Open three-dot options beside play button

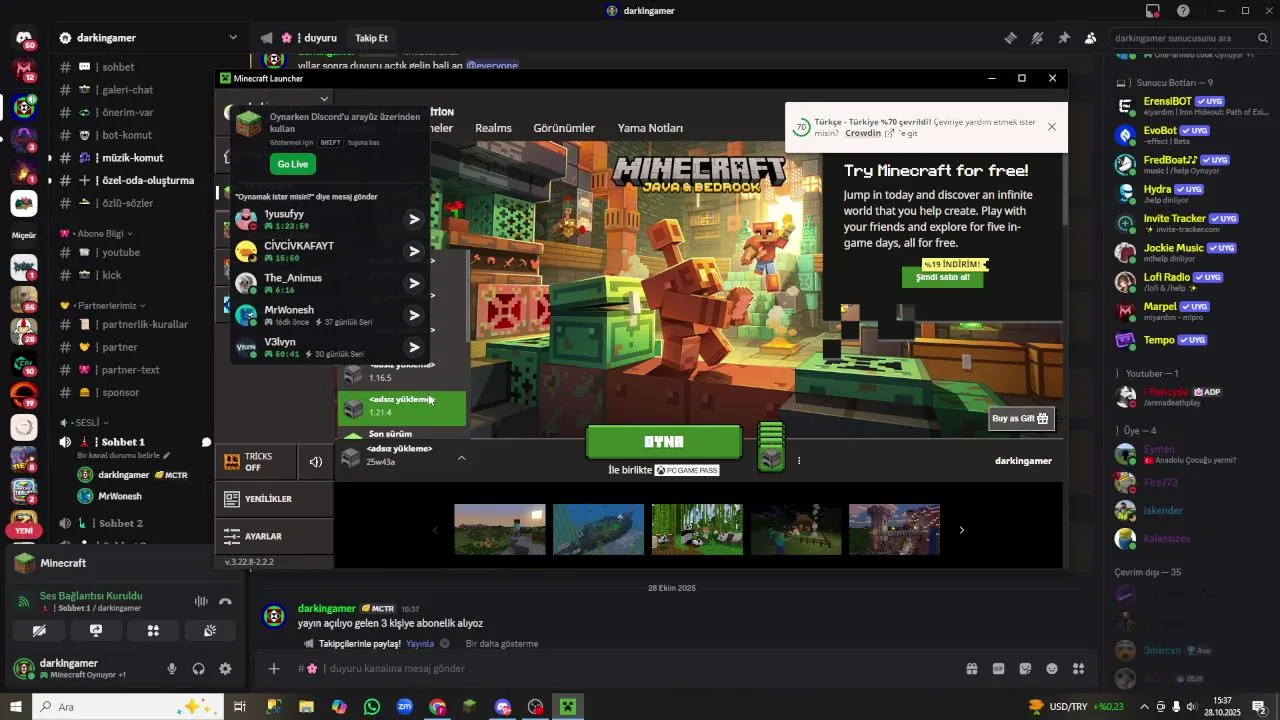(x=799, y=461)
